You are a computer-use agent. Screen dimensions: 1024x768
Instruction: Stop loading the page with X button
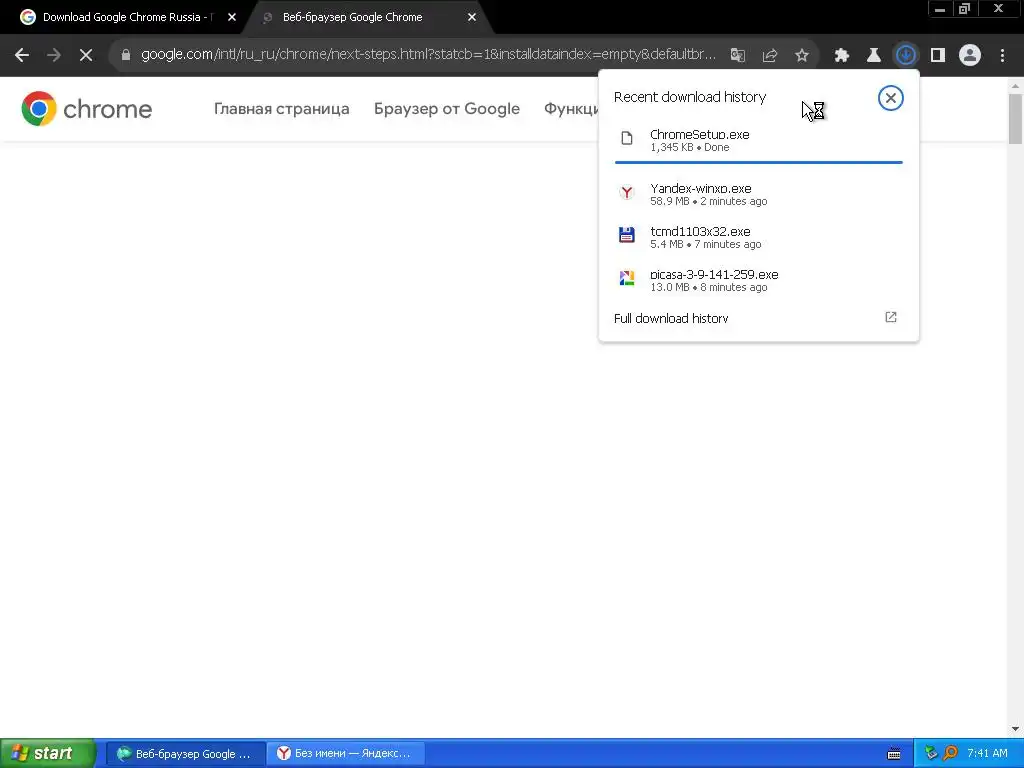(86, 55)
